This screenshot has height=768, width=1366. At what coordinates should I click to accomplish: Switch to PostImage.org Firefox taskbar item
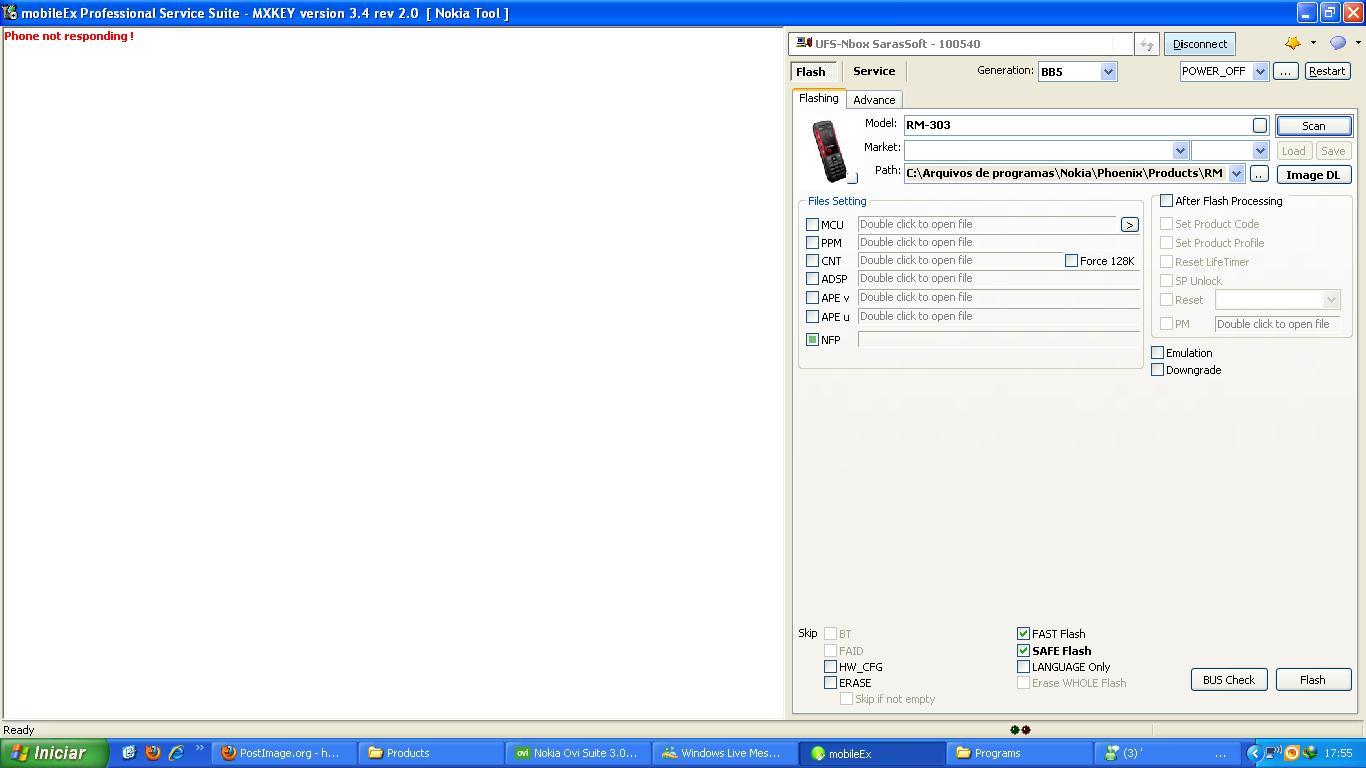pos(286,753)
